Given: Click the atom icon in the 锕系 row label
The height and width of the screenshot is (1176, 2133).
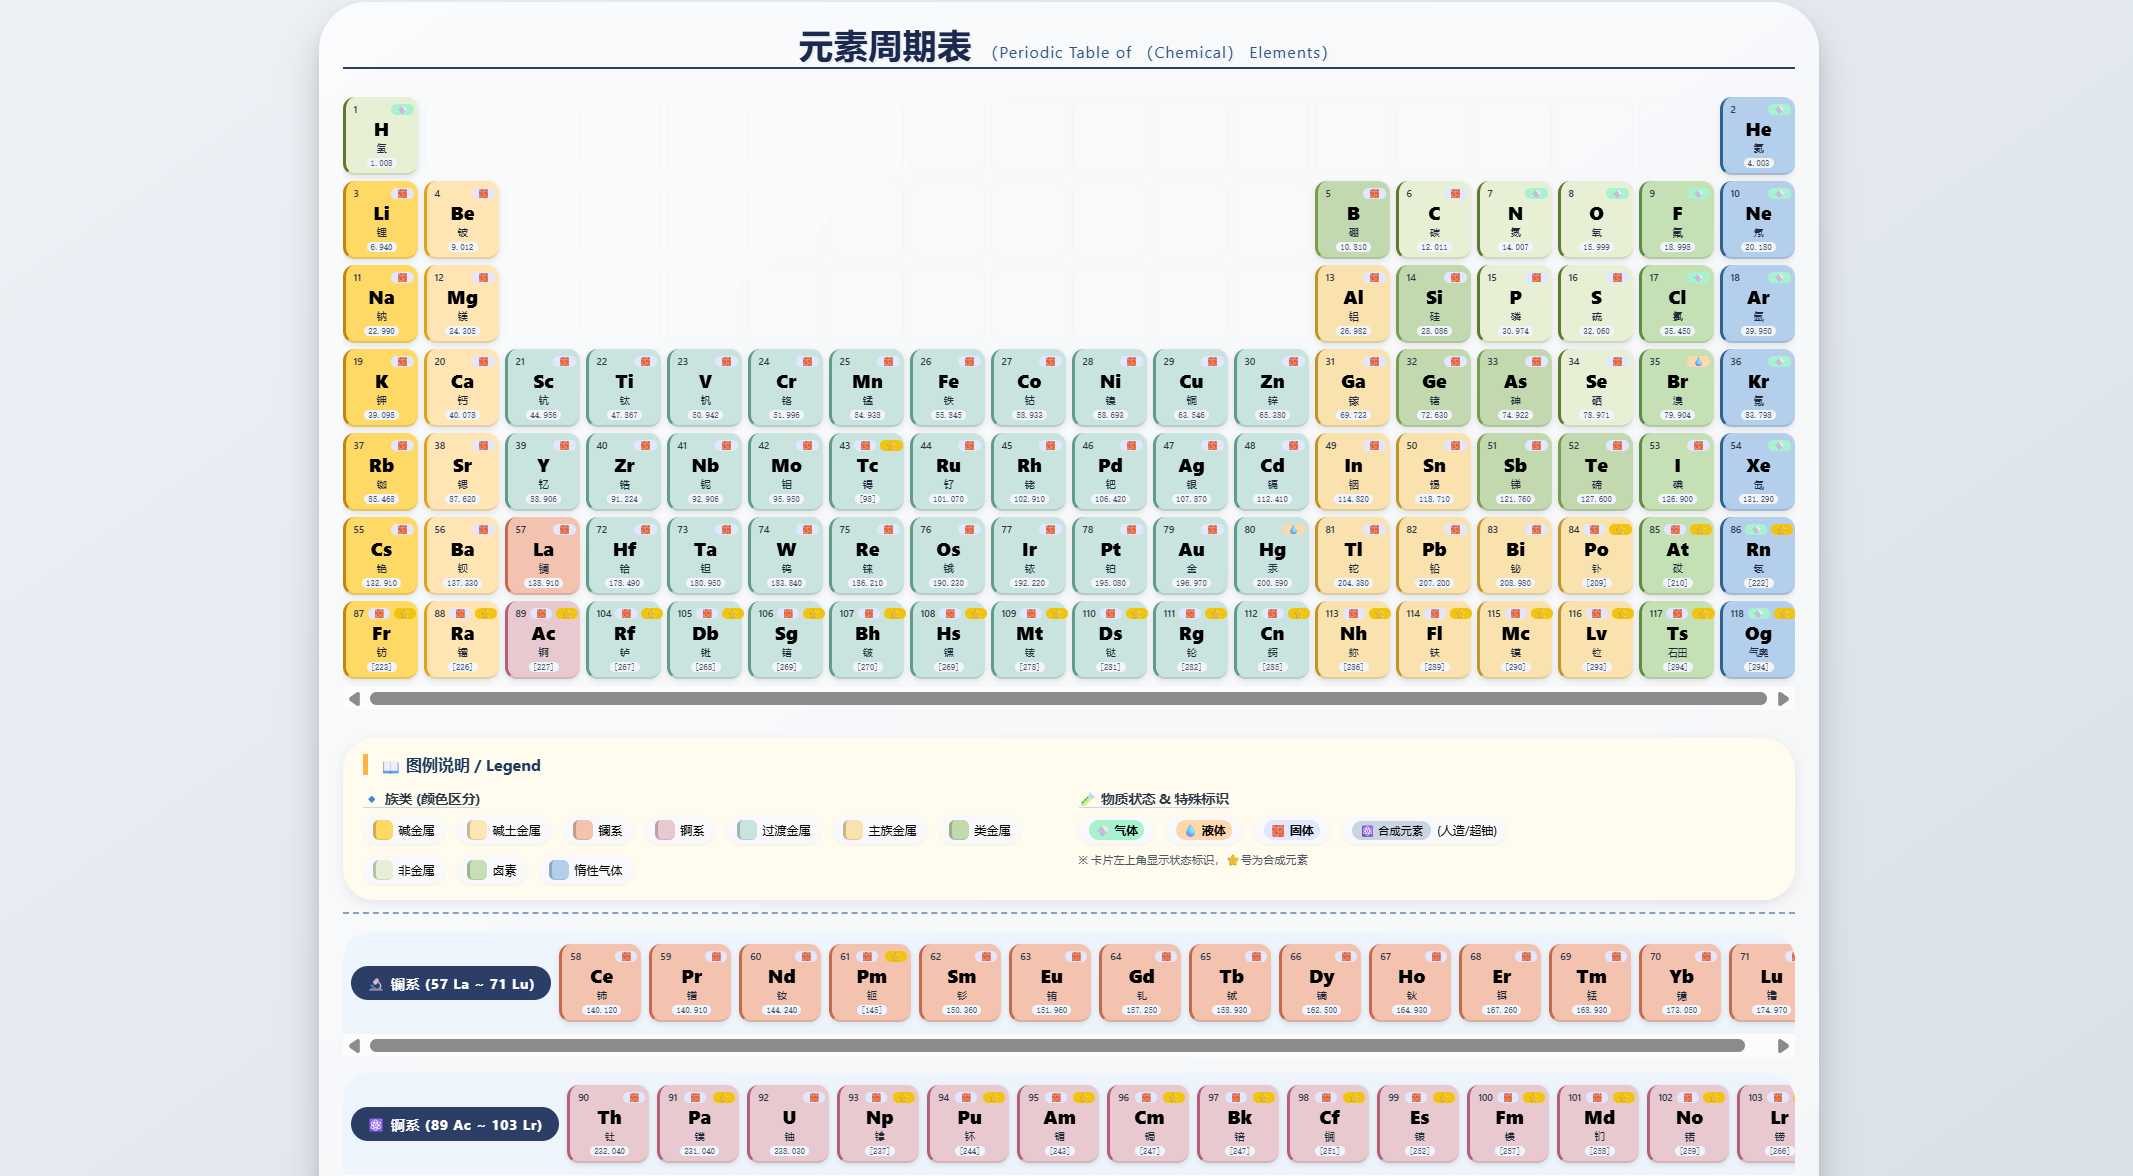Looking at the screenshot, I should pyautogui.click(x=376, y=1125).
